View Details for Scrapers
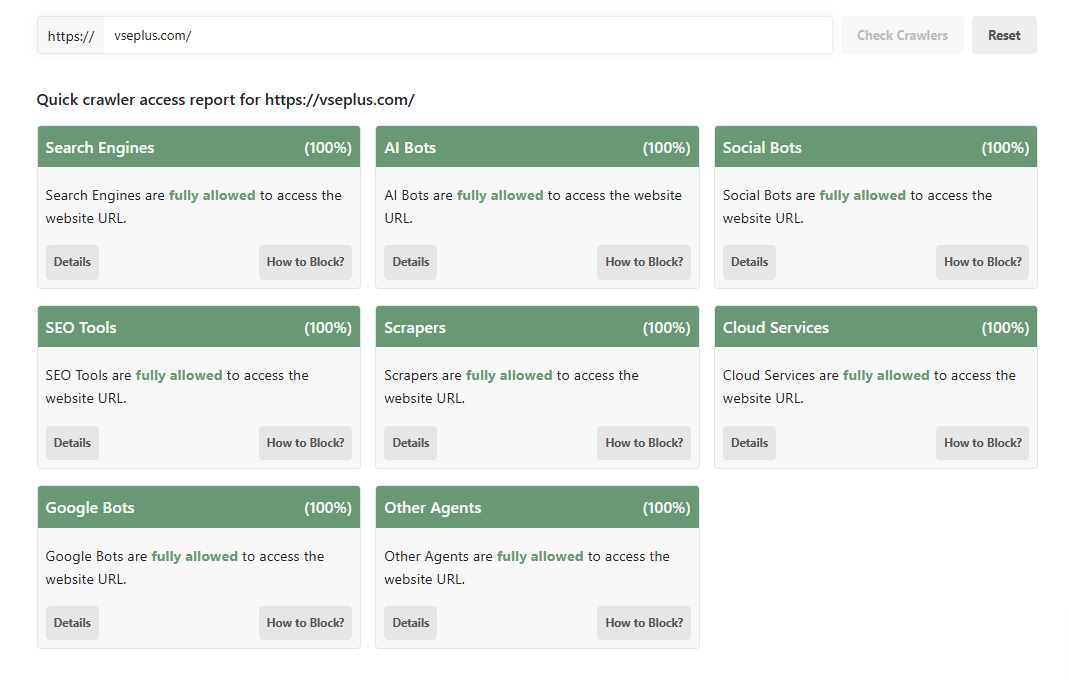Image resolution: width=1068 pixels, height=679 pixels. pyautogui.click(x=411, y=443)
